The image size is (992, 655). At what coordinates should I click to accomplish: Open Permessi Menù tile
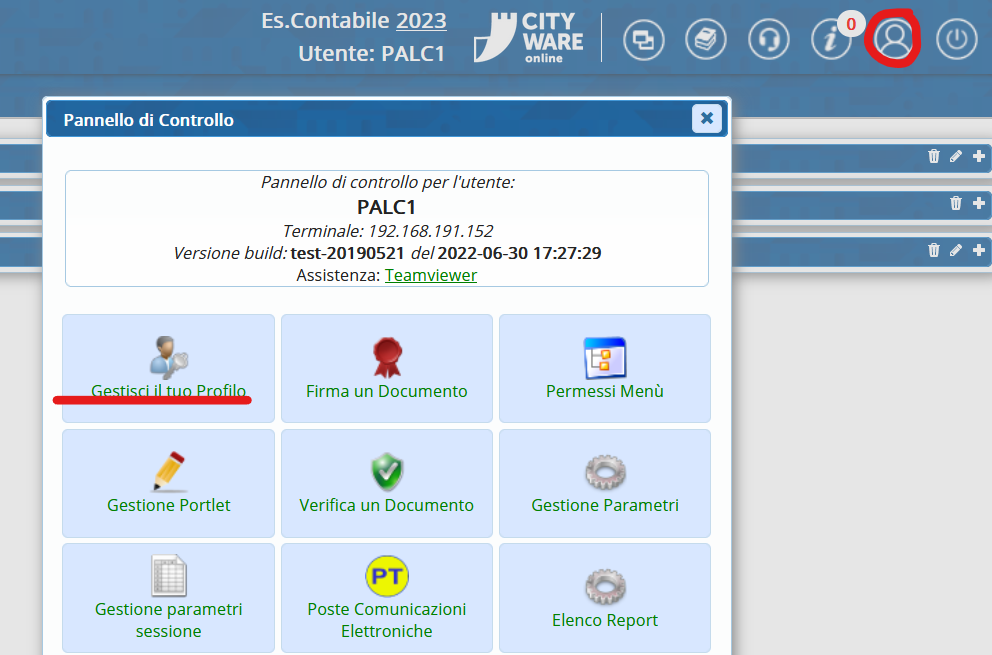(605, 368)
